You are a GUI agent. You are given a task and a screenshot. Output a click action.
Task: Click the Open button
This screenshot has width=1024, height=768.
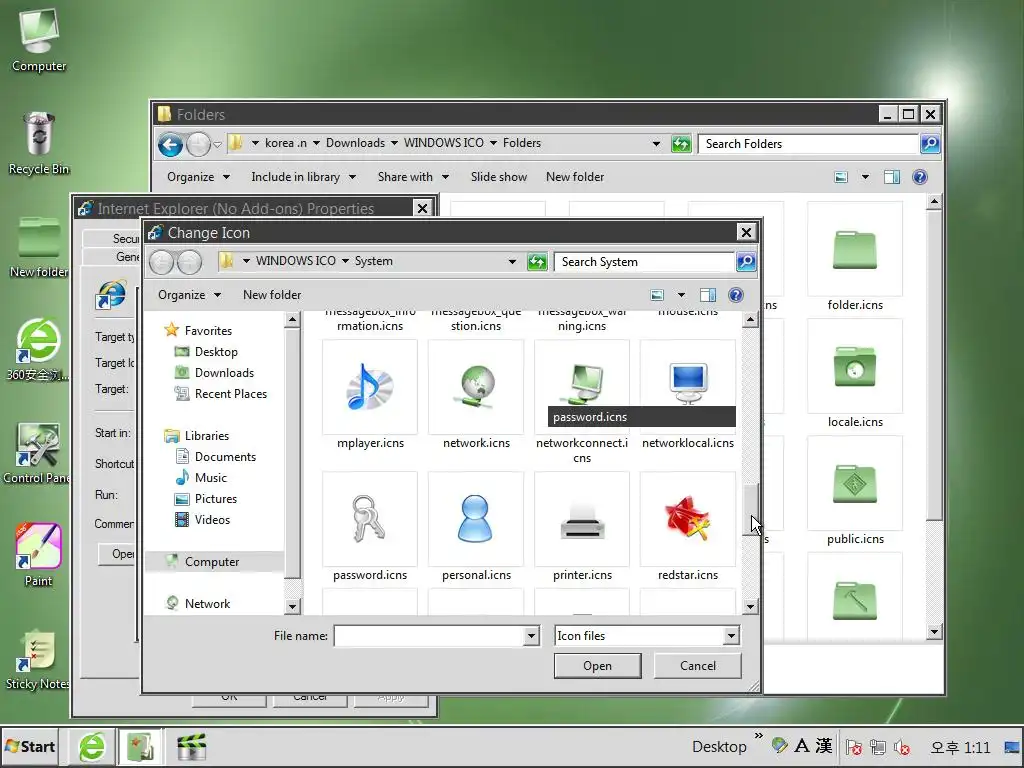598,666
